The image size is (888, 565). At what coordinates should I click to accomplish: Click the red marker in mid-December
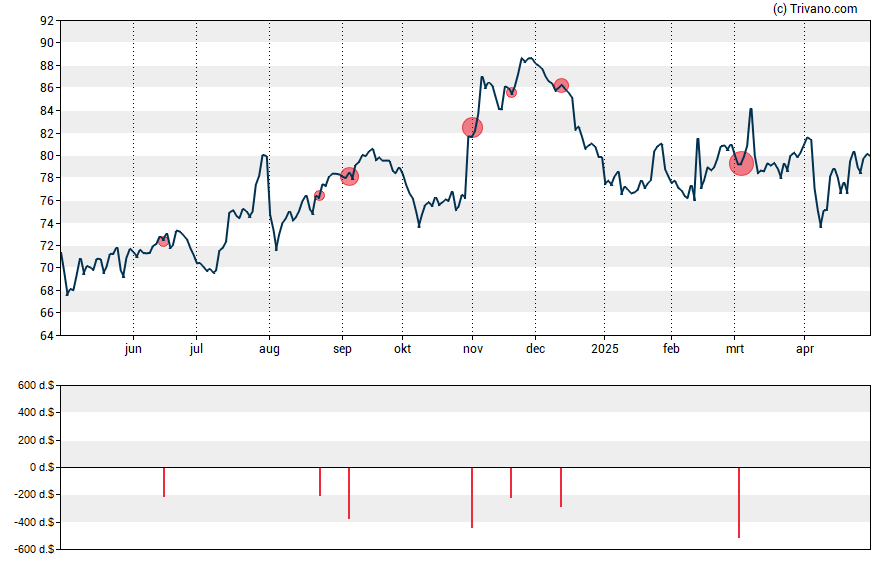[561, 85]
